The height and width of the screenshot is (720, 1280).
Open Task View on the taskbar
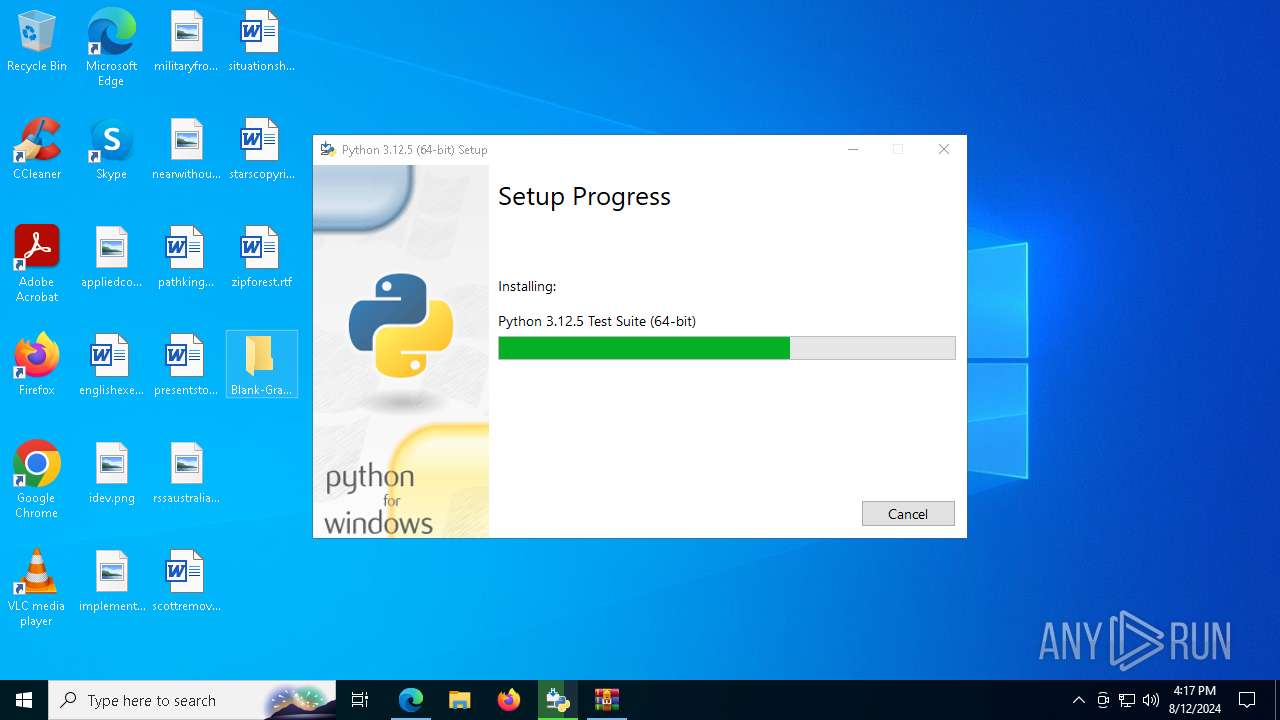[360, 700]
